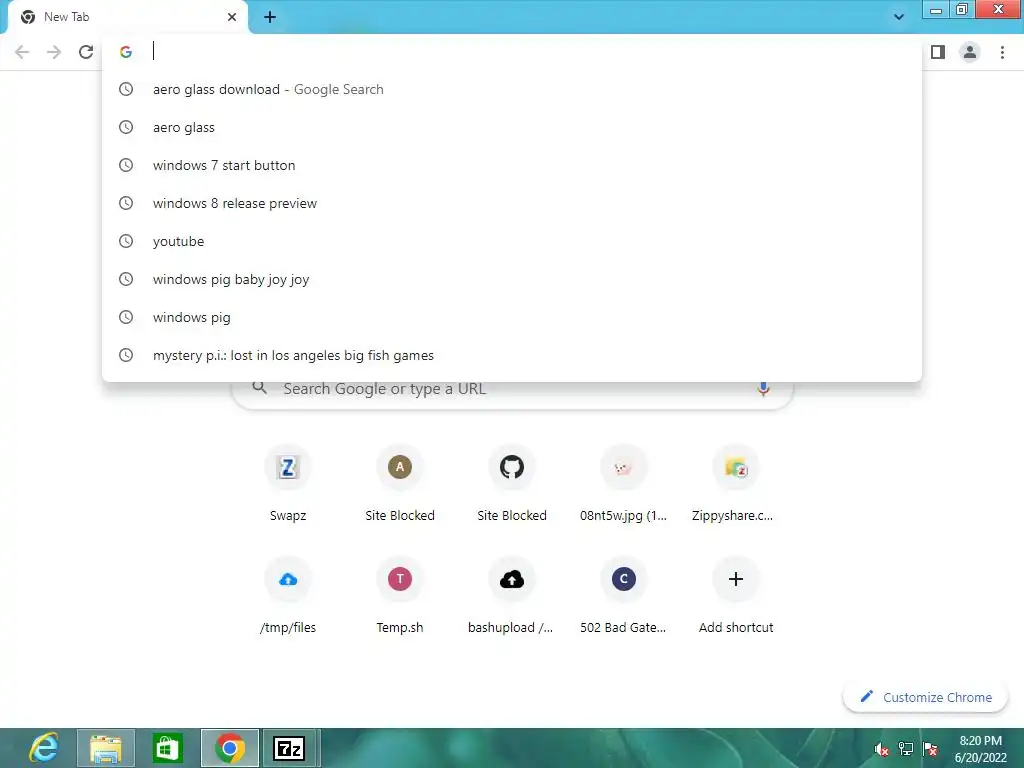Pick the 'windows pig' history suggestion
Image resolution: width=1024 pixels, height=768 pixels.
pos(512,317)
